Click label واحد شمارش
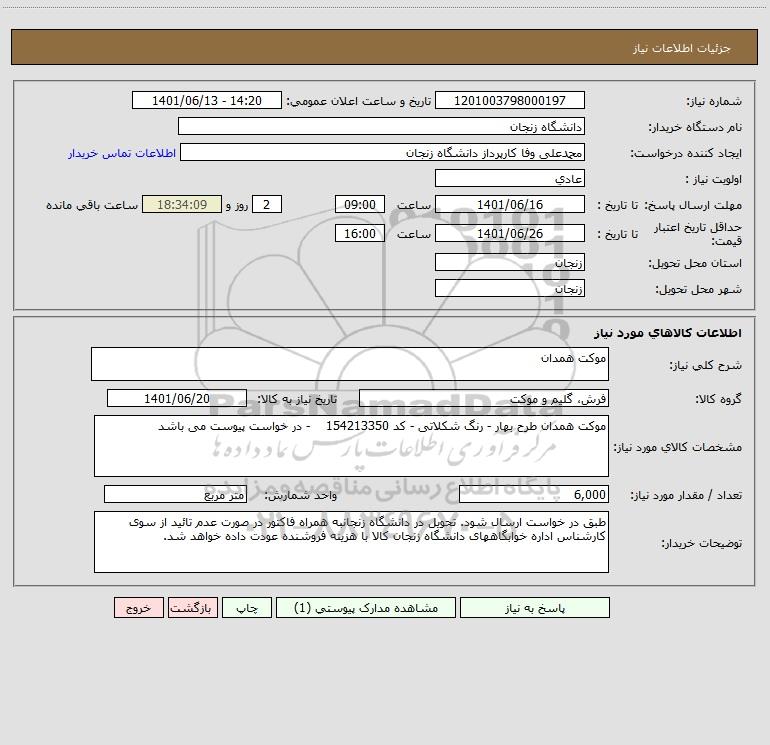770x745 pixels. coord(301,496)
